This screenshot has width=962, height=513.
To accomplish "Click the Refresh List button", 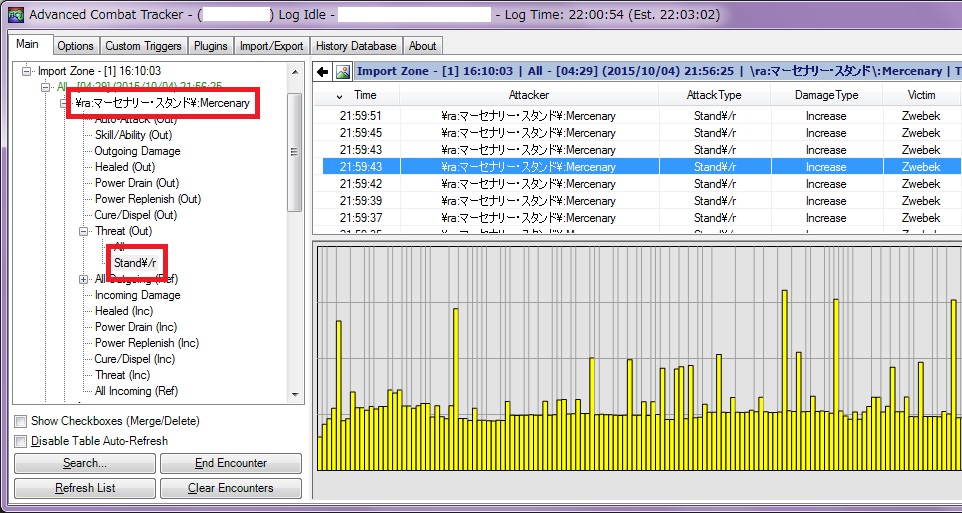I will [85, 488].
